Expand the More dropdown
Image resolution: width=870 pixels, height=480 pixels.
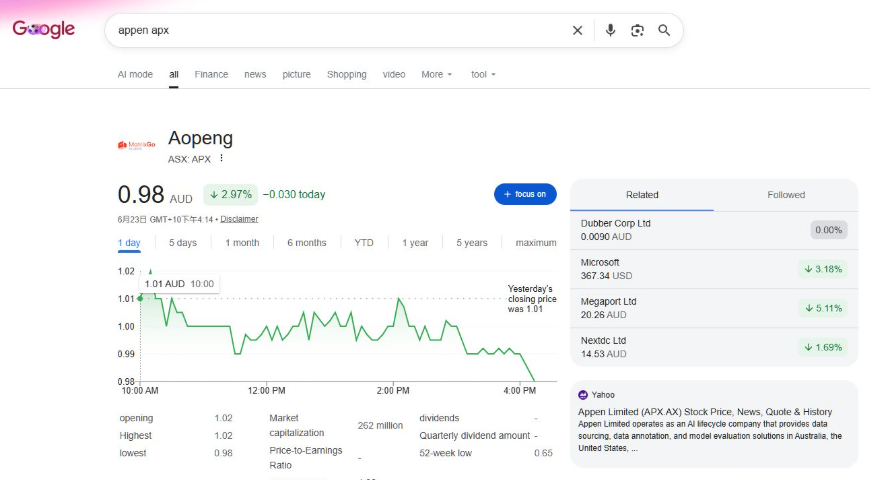point(437,74)
